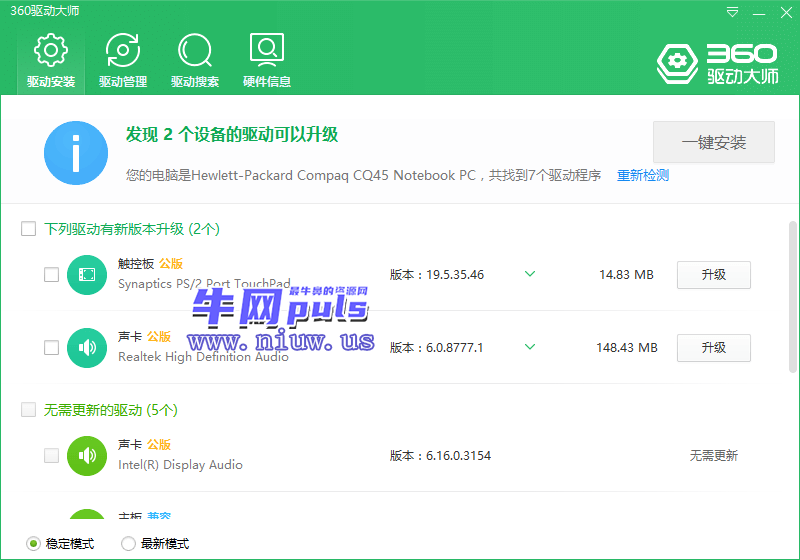The image size is (800, 560).
Task: Click the 发现 2 个设备的驱动可以升级 heading
Action: (x=232, y=135)
